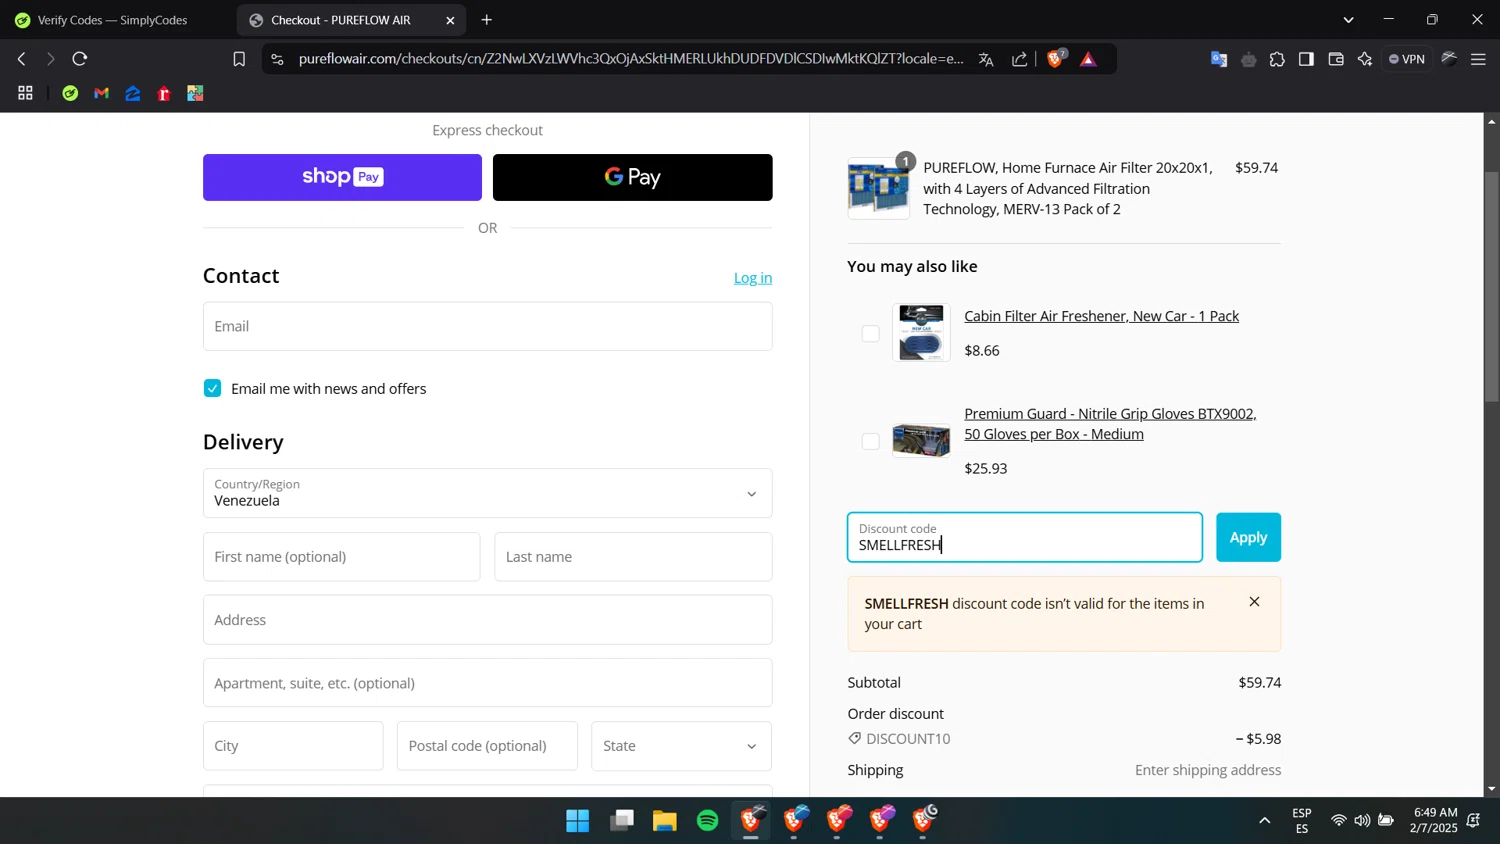Share this page icon
This screenshot has height=844, width=1500.
(1019, 59)
